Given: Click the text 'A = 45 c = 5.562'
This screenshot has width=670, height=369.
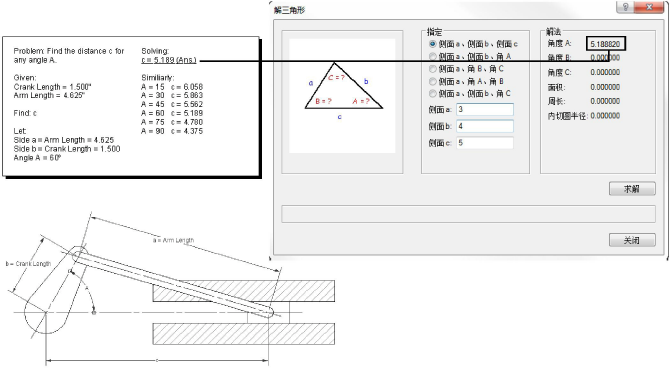Looking at the screenshot, I should pos(172,104).
